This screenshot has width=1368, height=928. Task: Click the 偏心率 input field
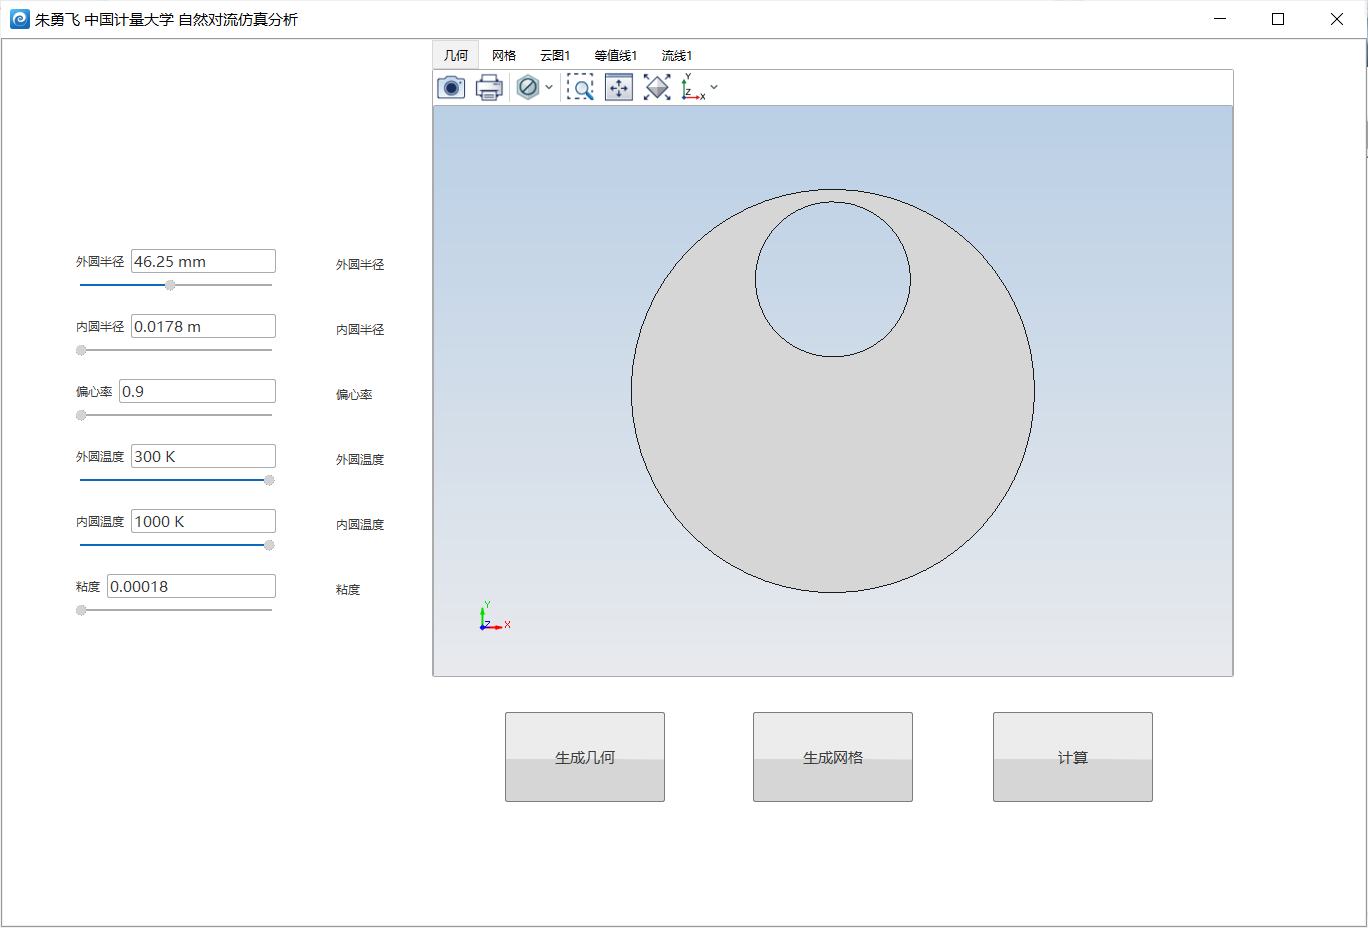tap(197, 391)
